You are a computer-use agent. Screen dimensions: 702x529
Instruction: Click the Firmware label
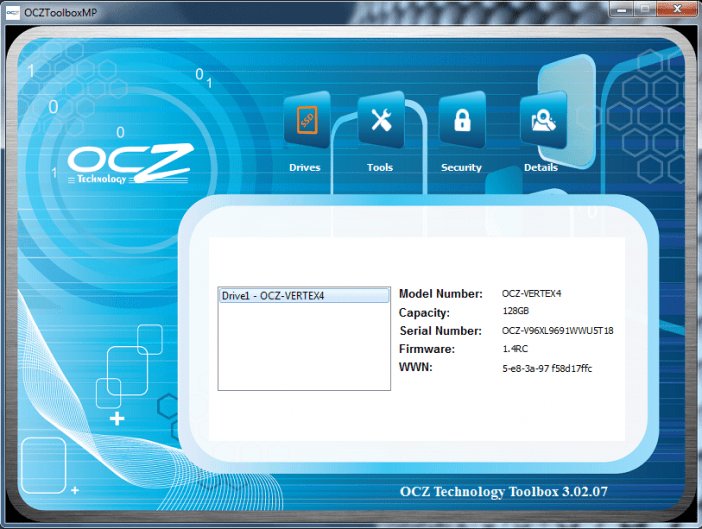point(427,349)
